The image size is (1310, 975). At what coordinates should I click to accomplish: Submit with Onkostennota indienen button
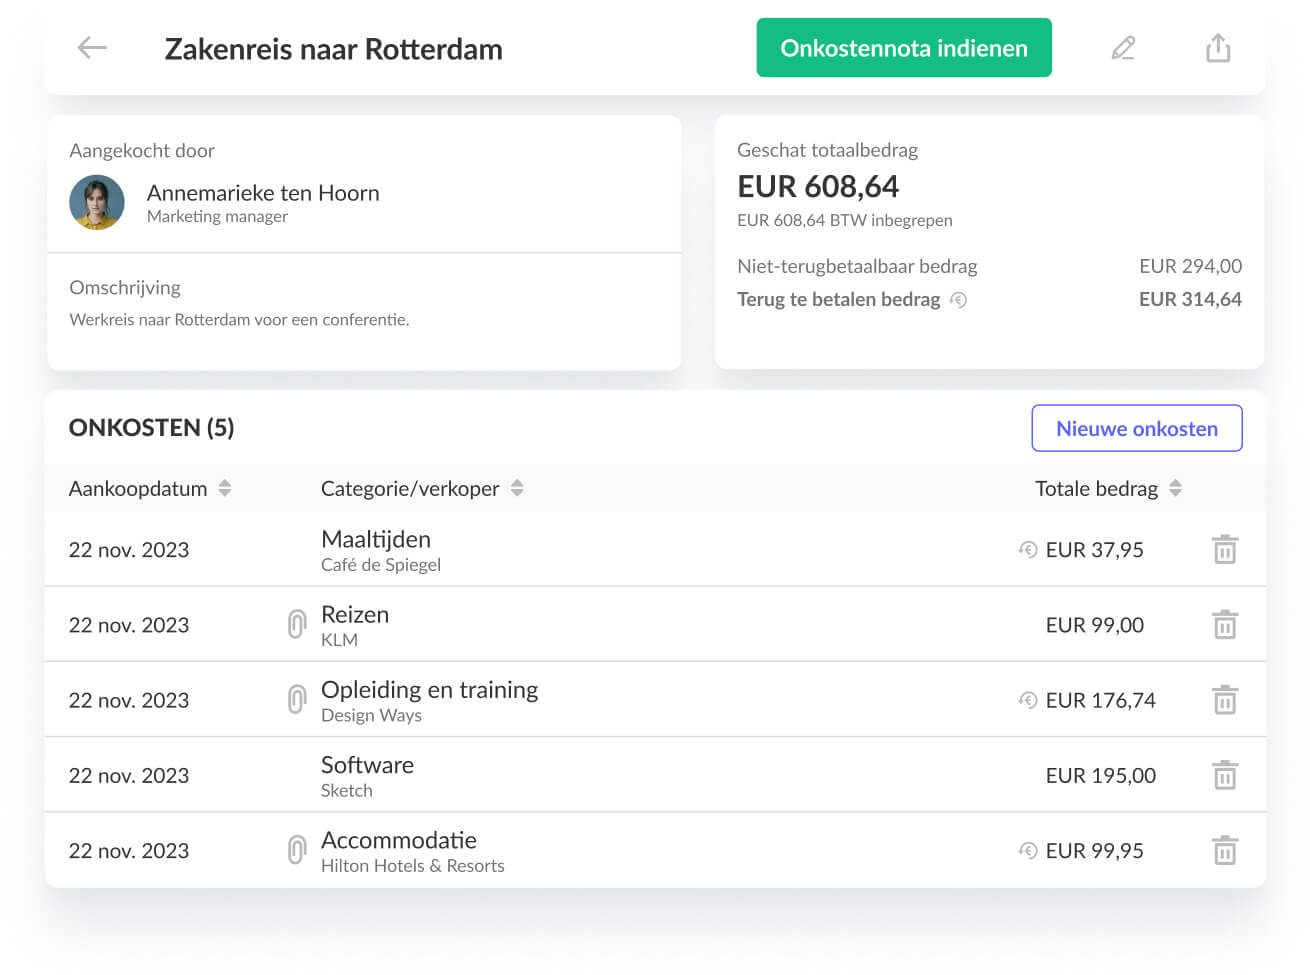(904, 48)
